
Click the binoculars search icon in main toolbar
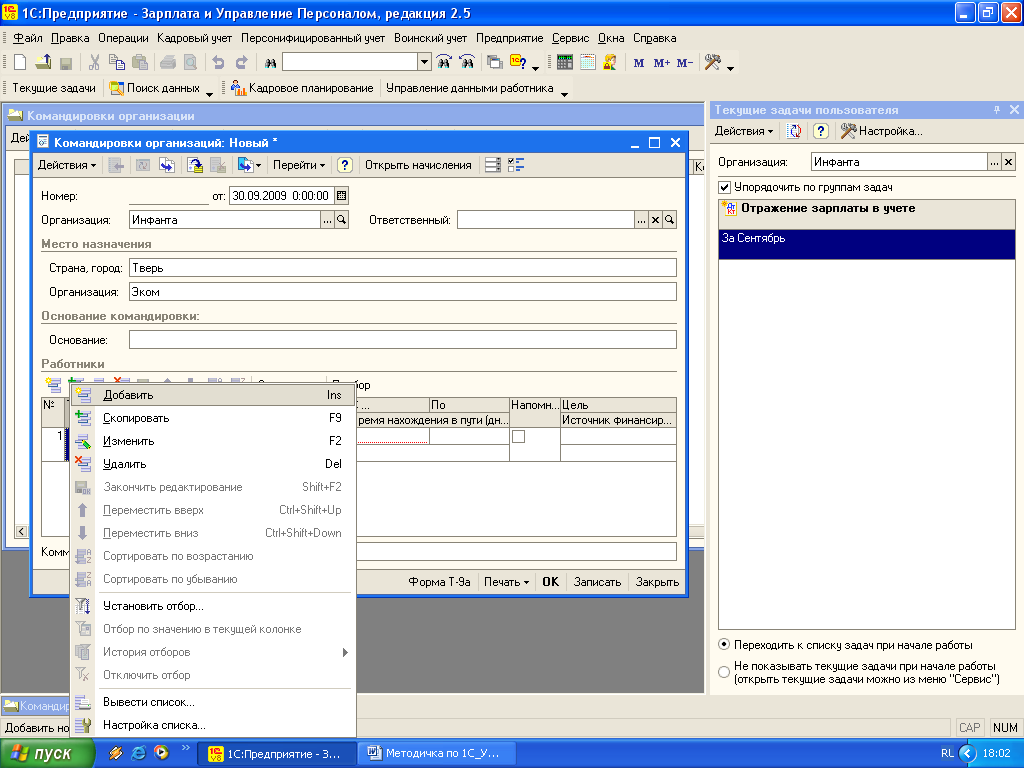click(270, 62)
